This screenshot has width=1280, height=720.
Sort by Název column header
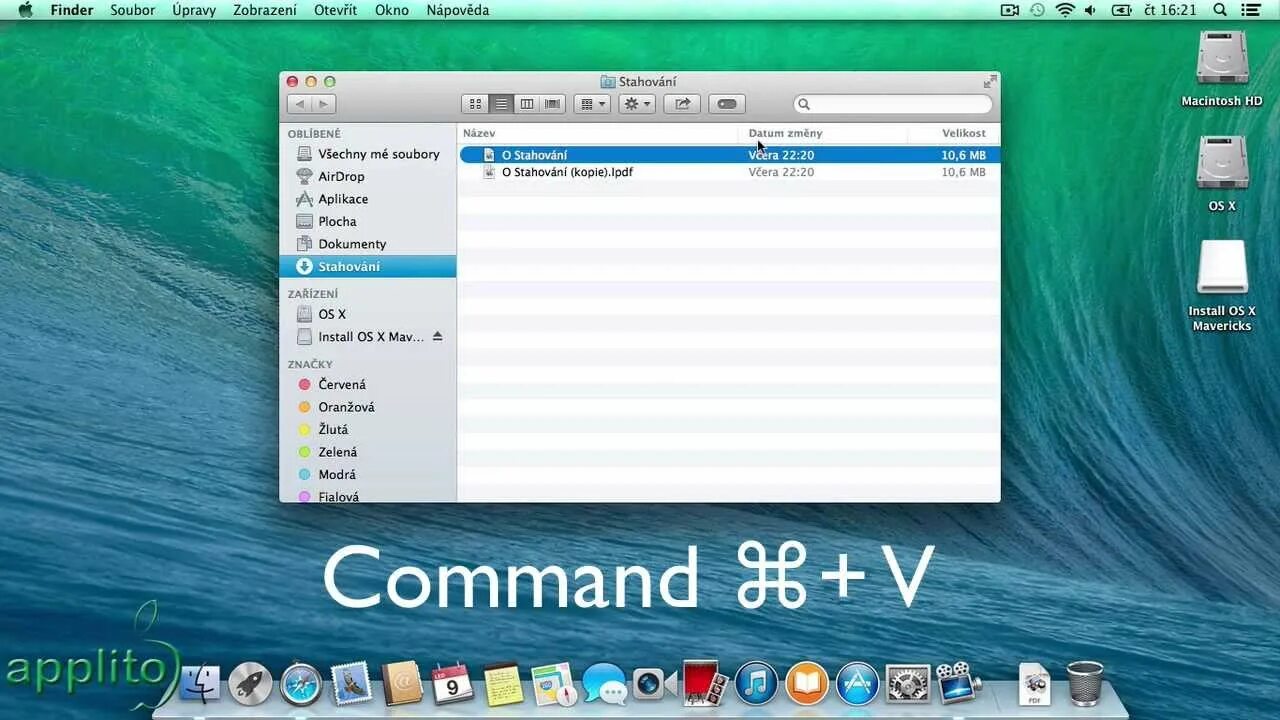tap(598, 133)
